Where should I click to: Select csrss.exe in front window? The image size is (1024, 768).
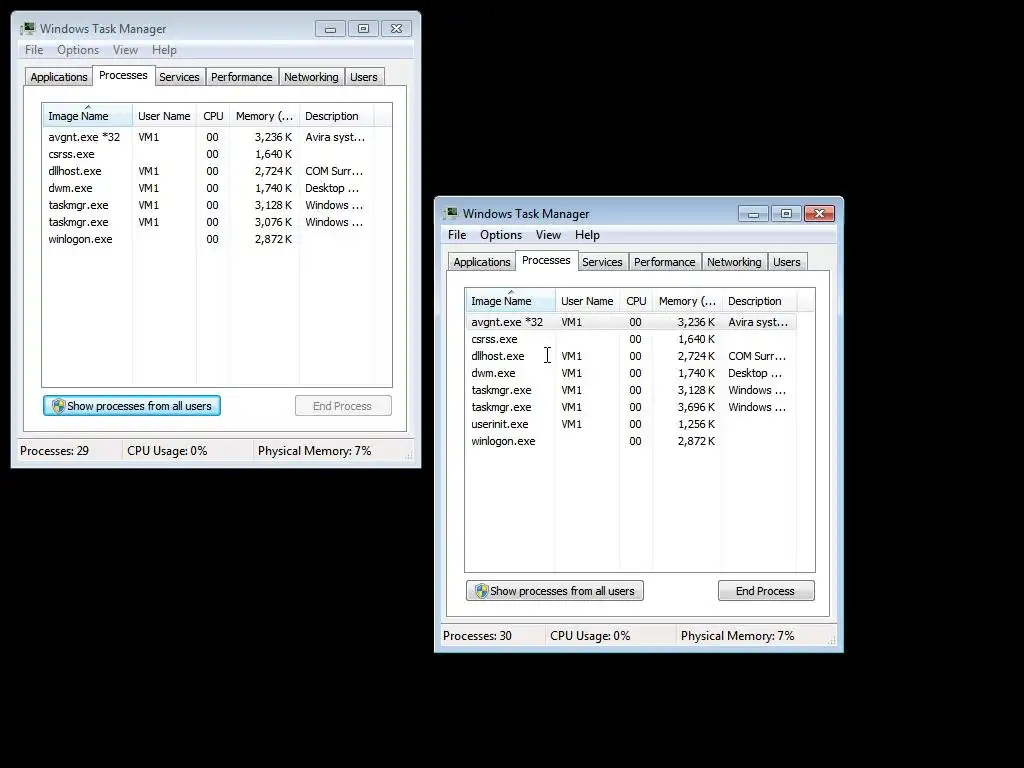[x=631, y=339]
